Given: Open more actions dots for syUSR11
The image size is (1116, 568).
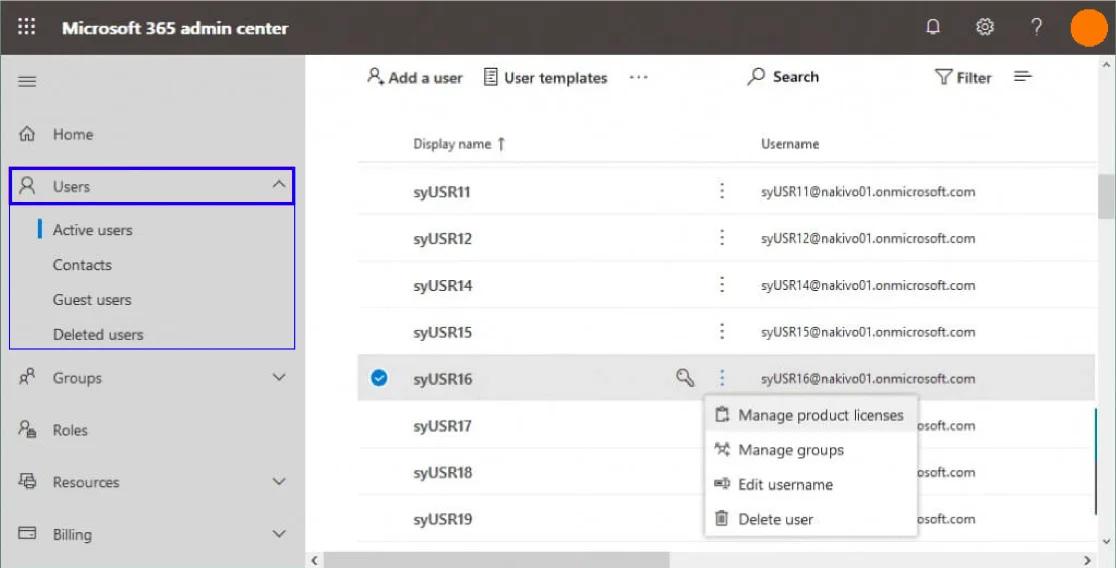Looking at the screenshot, I should click(x=722, y=191).
